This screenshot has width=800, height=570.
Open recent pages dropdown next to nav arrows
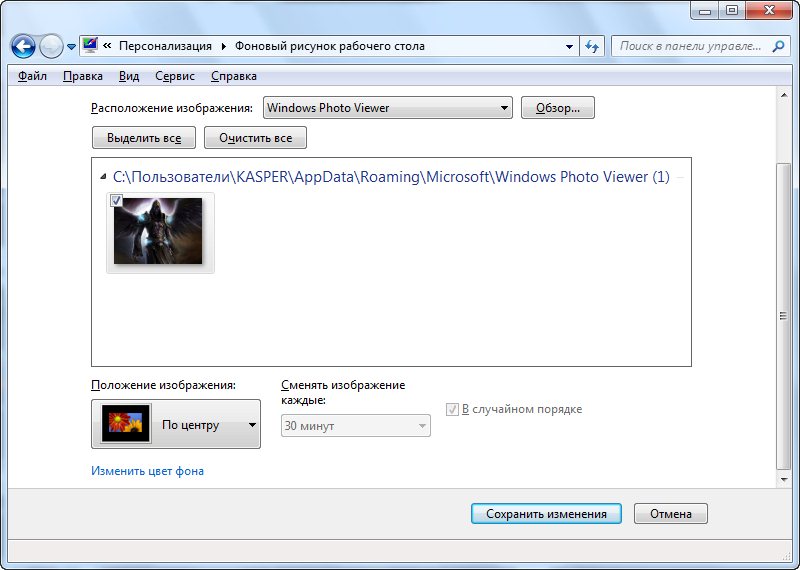(x=71, y=47)
